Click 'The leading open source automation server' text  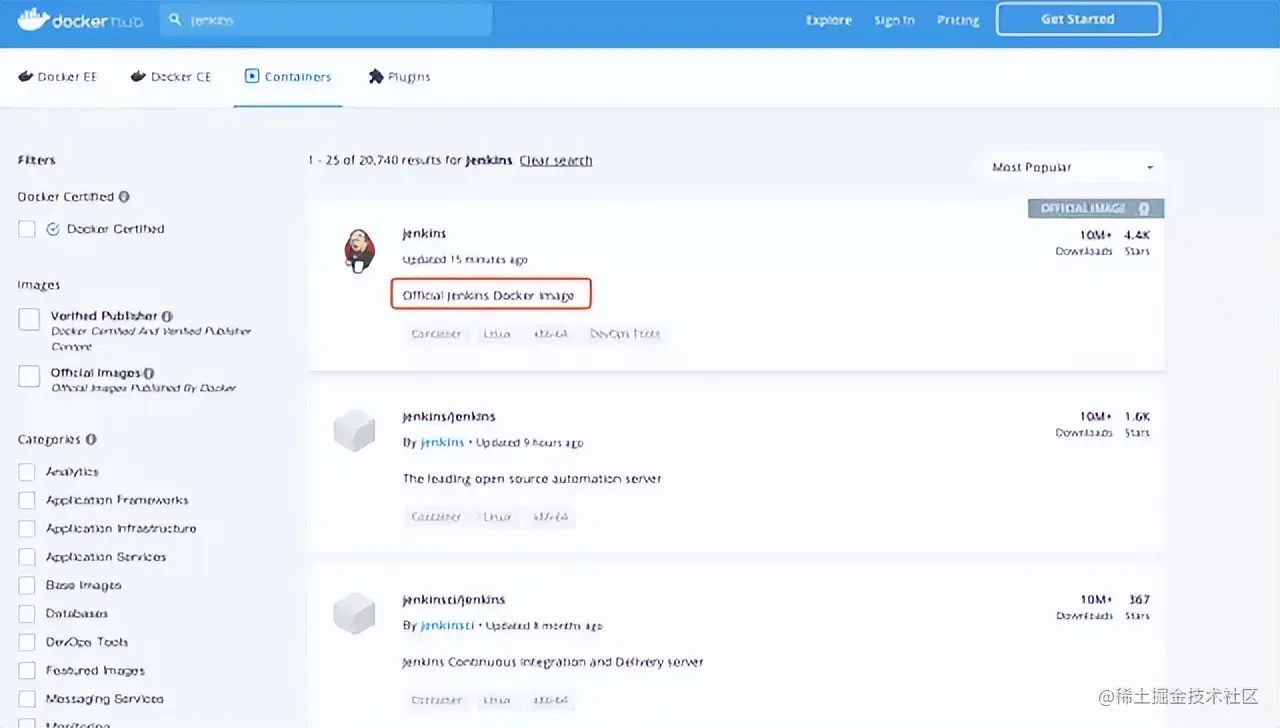pos(532,479)
